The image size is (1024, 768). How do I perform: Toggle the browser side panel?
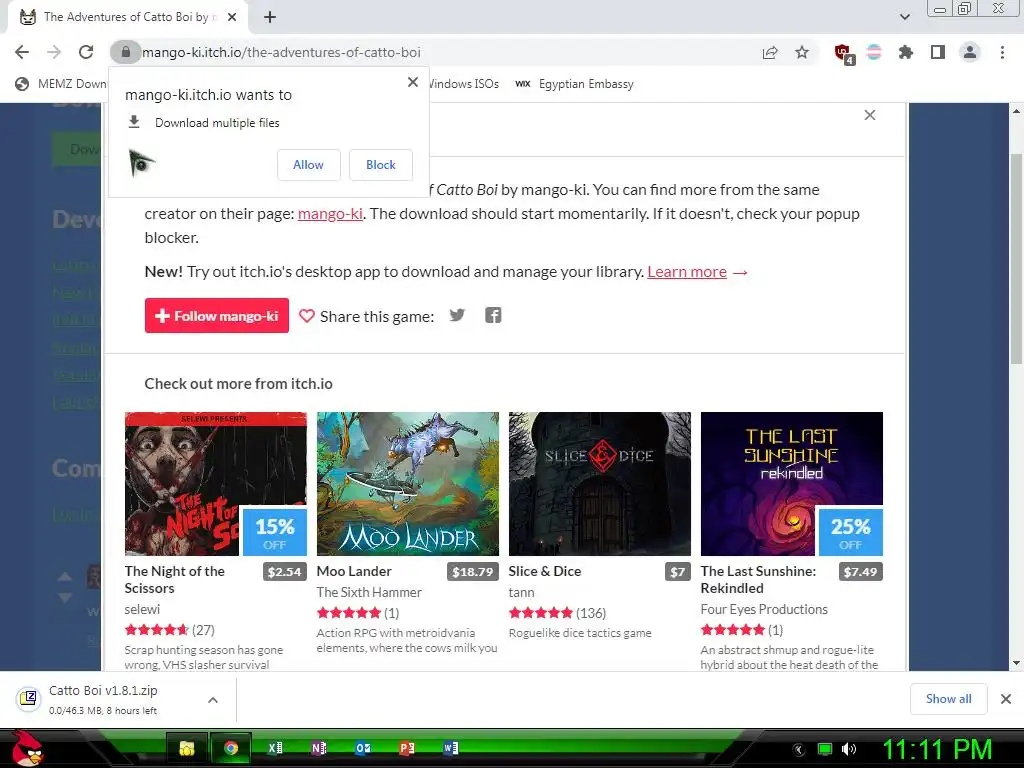938,52
